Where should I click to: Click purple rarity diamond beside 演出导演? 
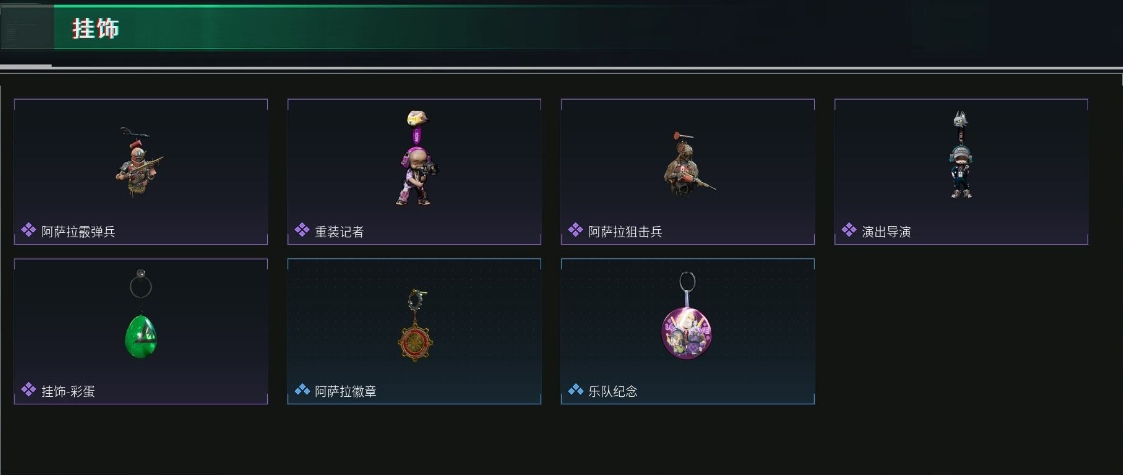point(849,230)
